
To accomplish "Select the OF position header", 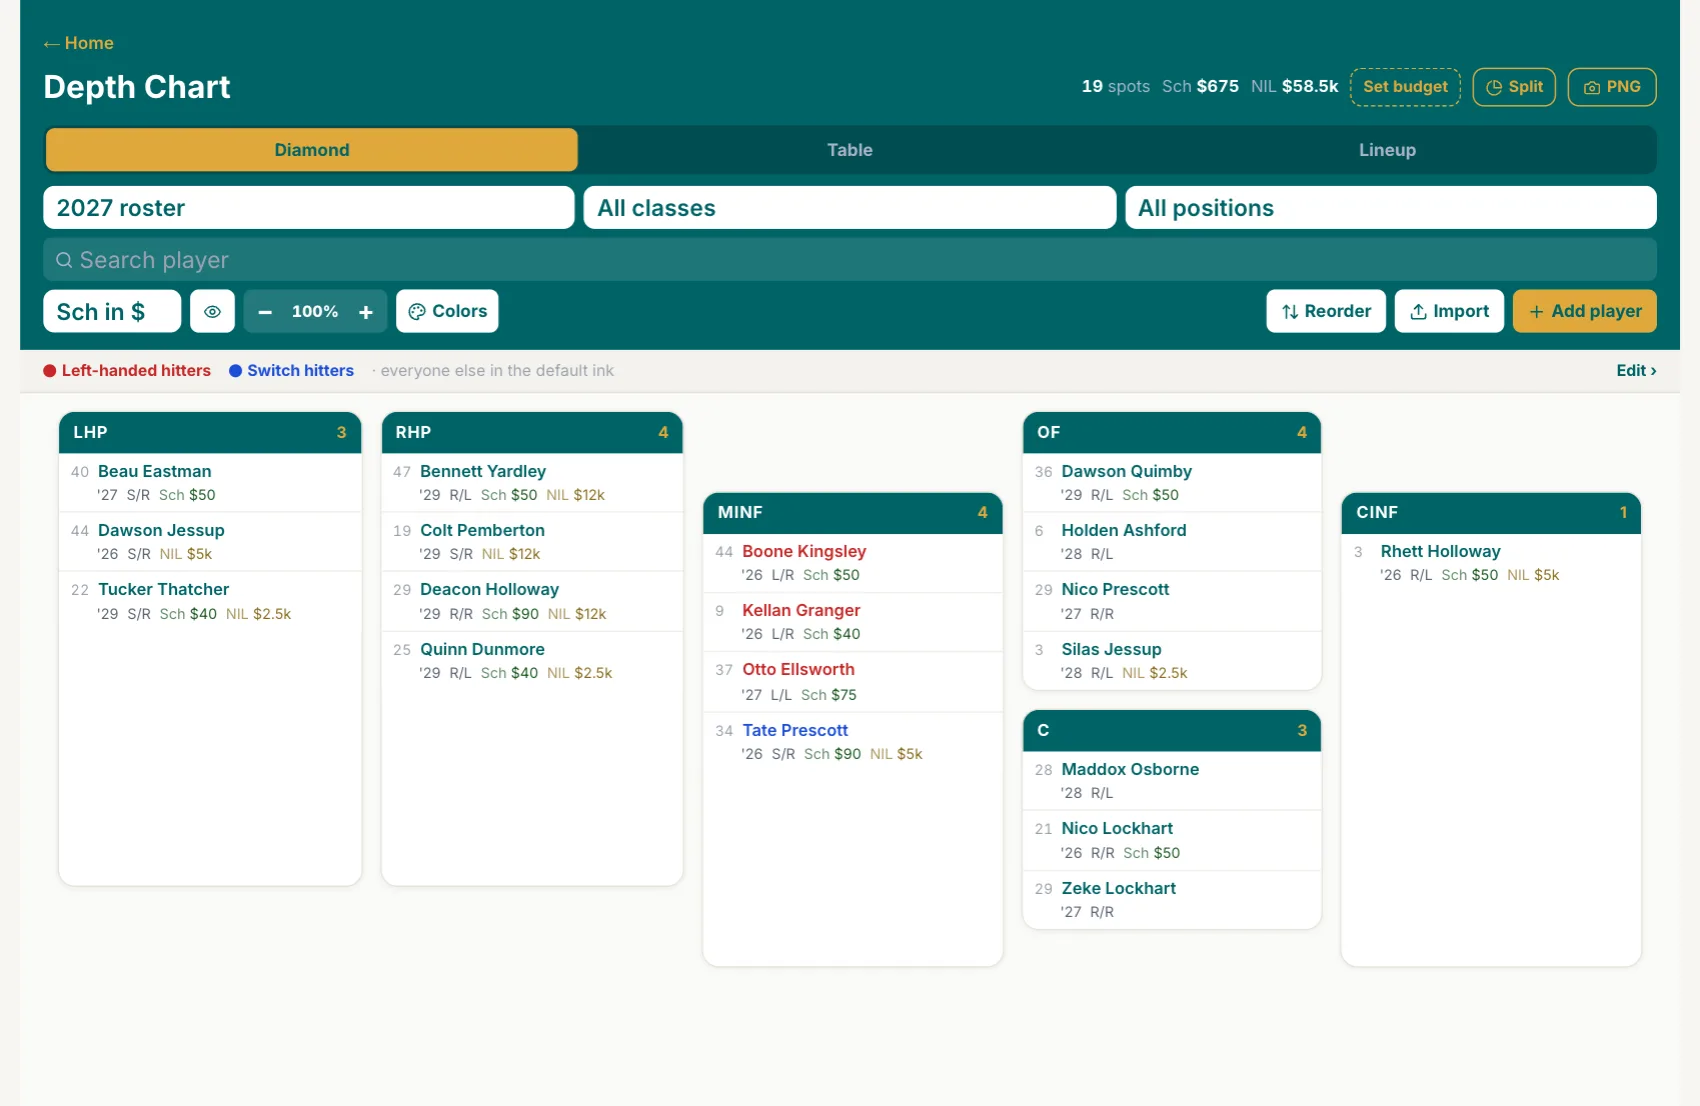I will [x=1172, y=433].
